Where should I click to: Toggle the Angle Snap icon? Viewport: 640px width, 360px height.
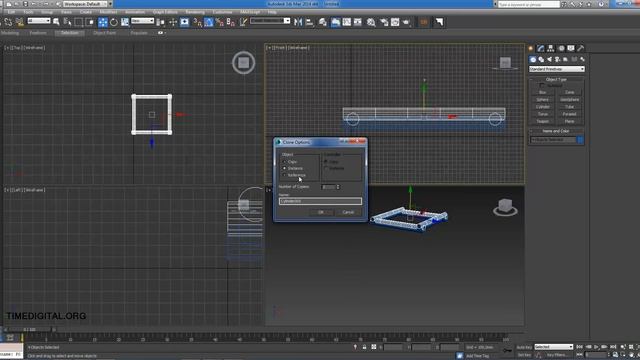pyautogui.click(x=209, y=22)
